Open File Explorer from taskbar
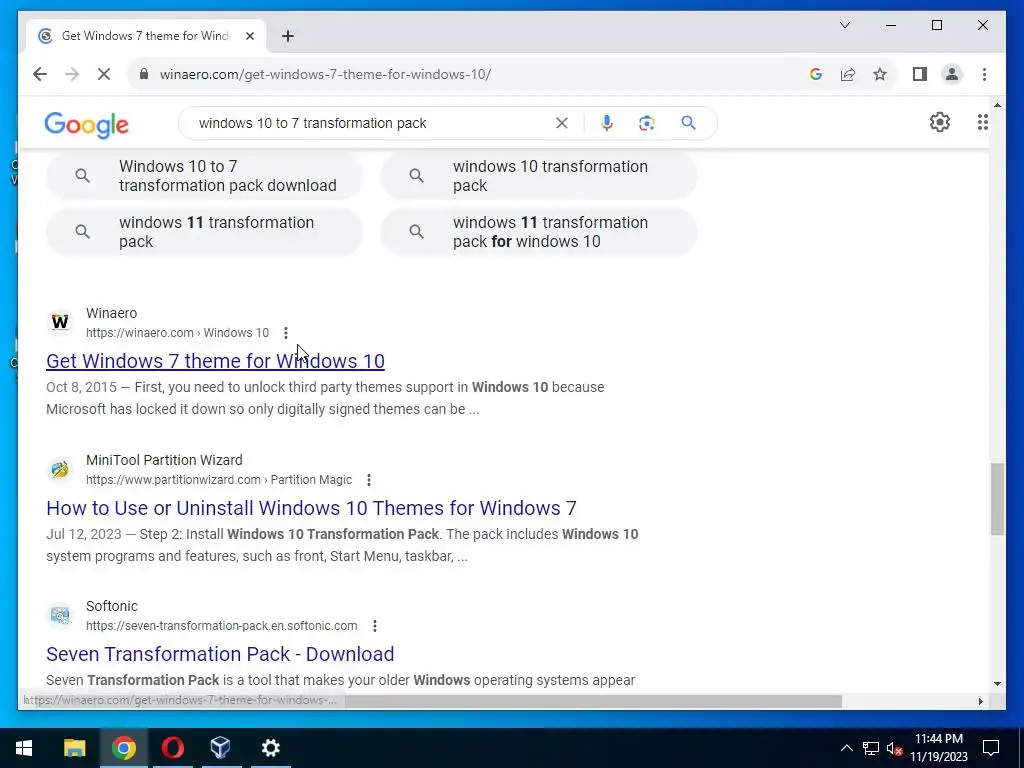The height and width of the screenshot is (768, 1024). coord(74,748)
